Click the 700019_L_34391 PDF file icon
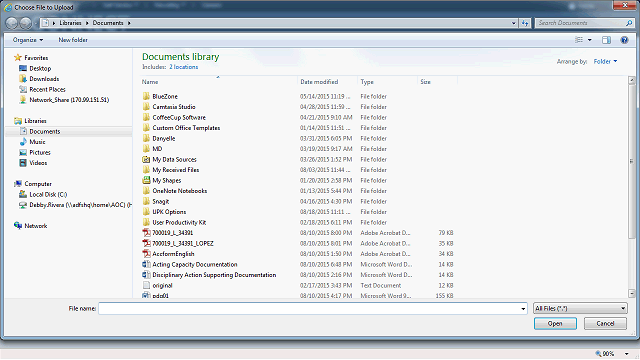This screenshot has width=640, height=360. tap(146, 233)
